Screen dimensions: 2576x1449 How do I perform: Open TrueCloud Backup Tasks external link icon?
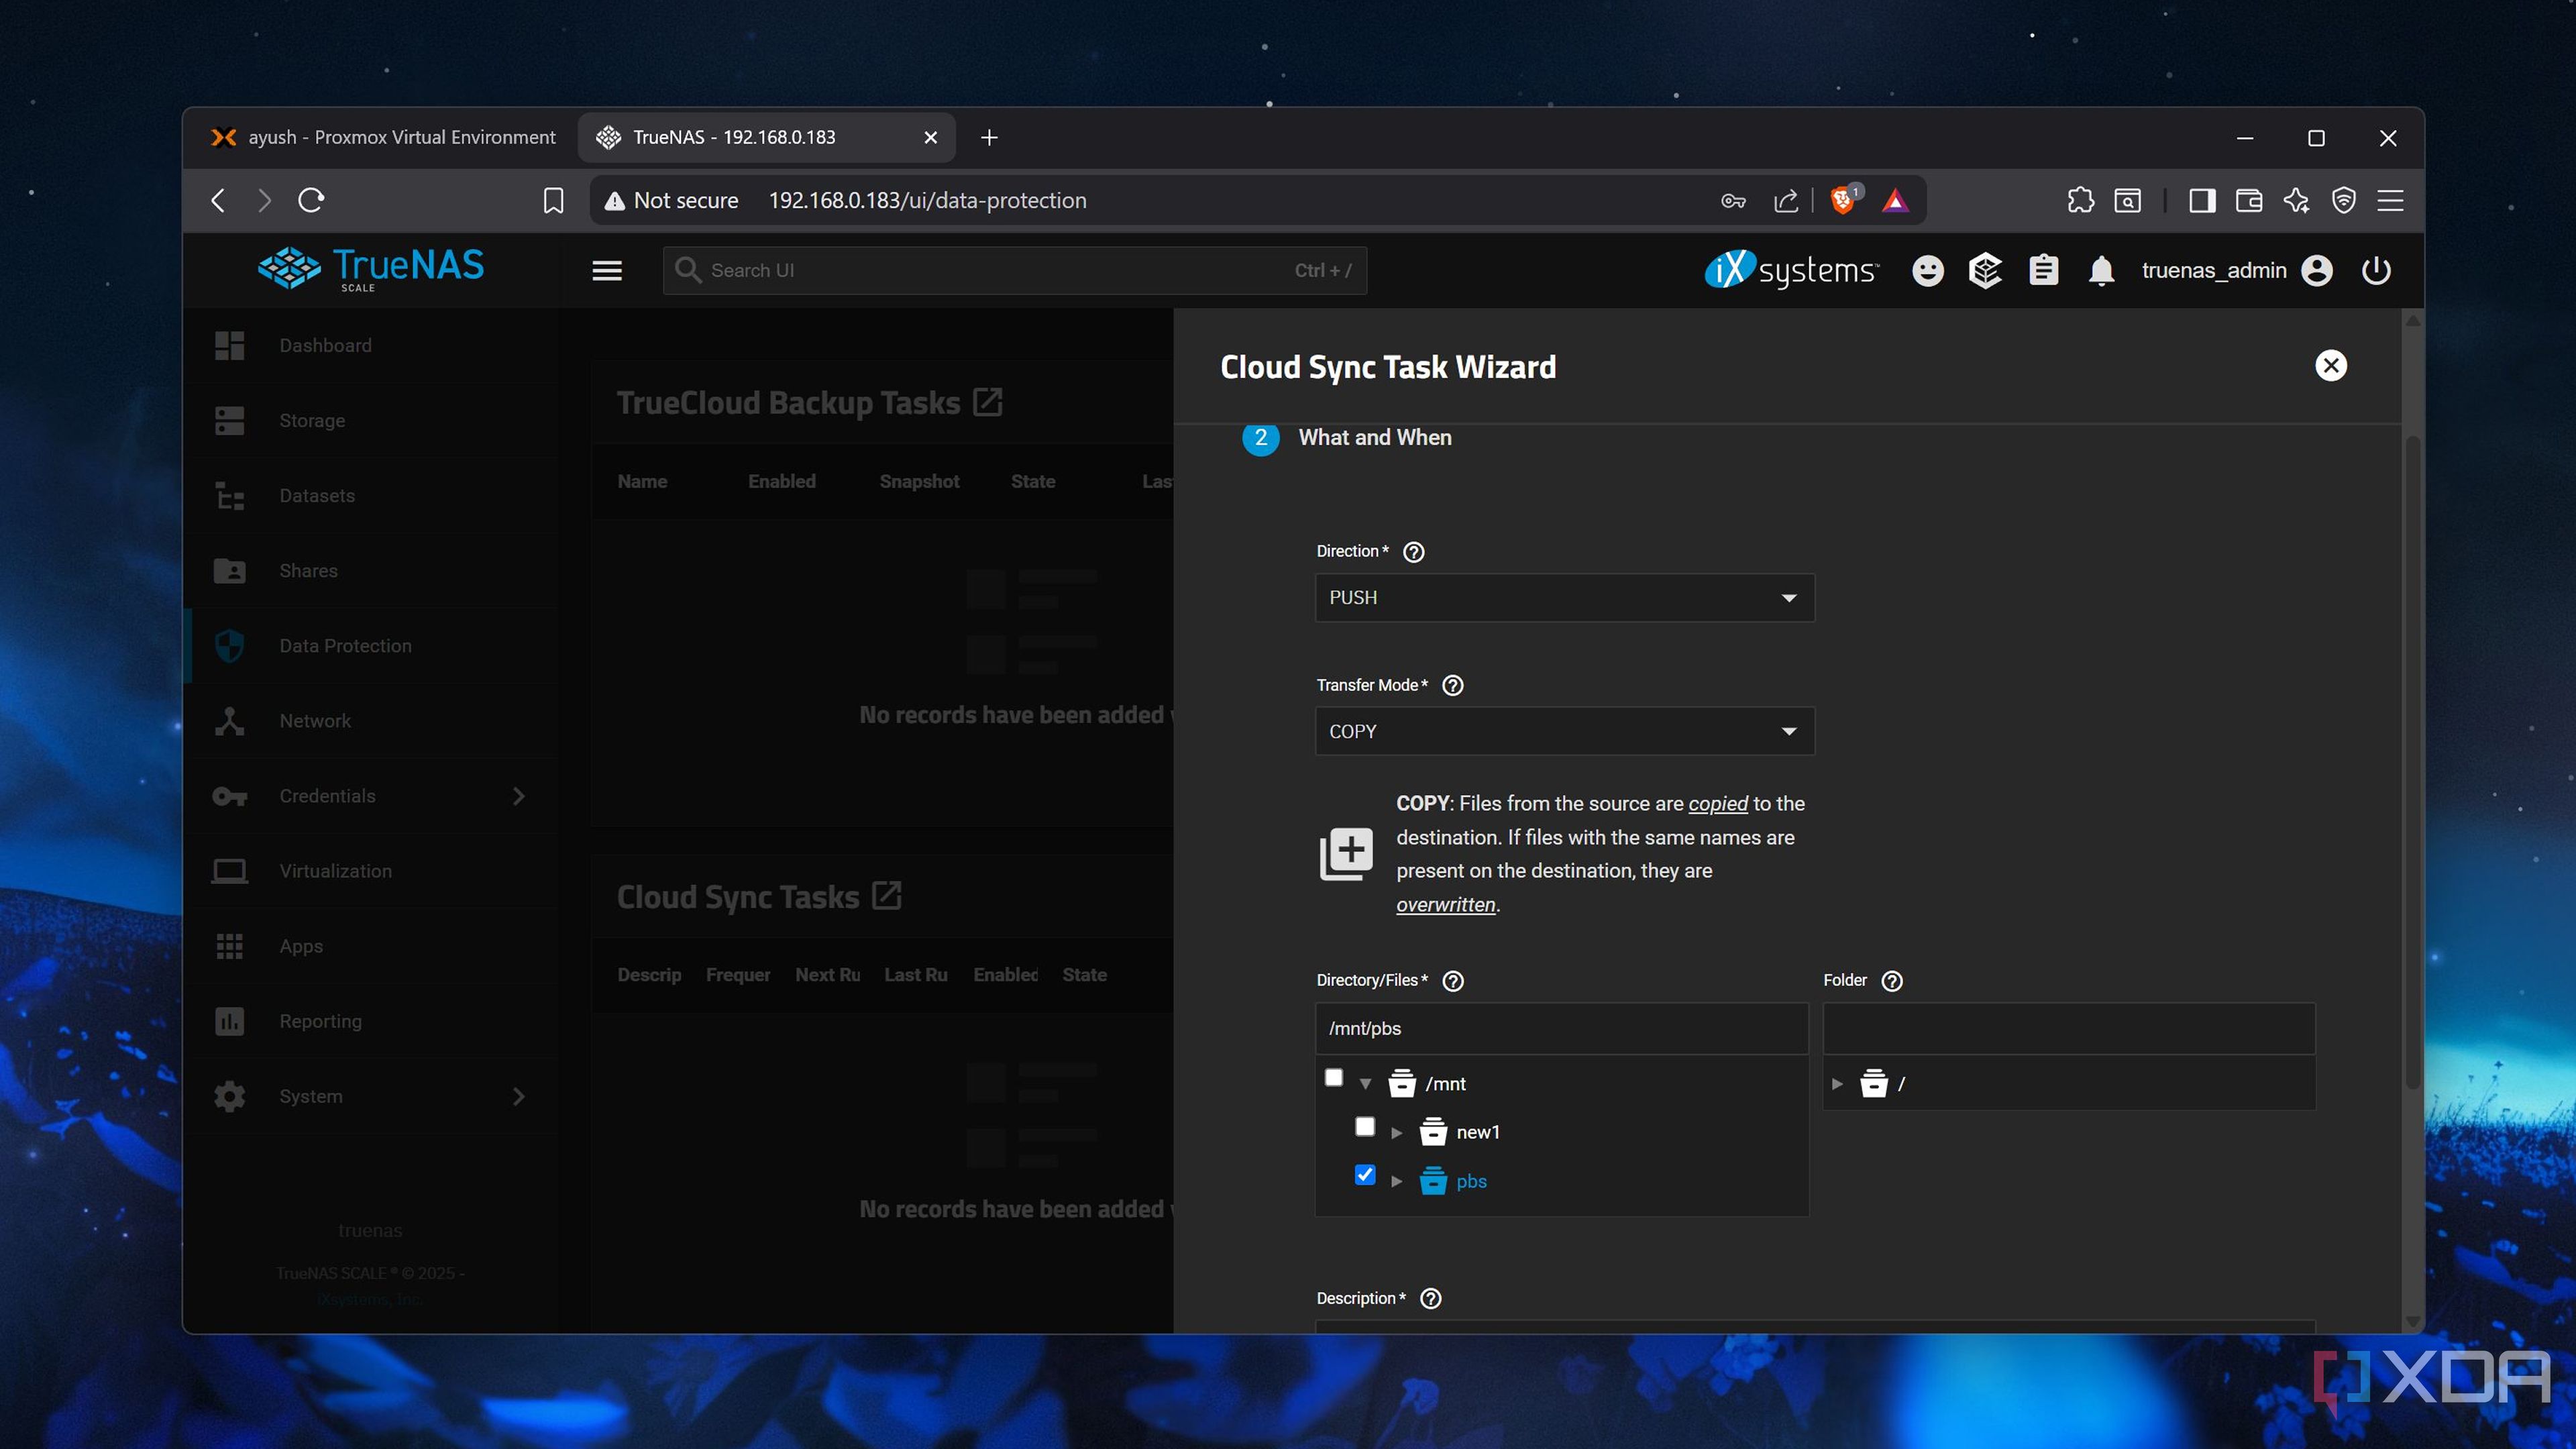click(987, 402)
